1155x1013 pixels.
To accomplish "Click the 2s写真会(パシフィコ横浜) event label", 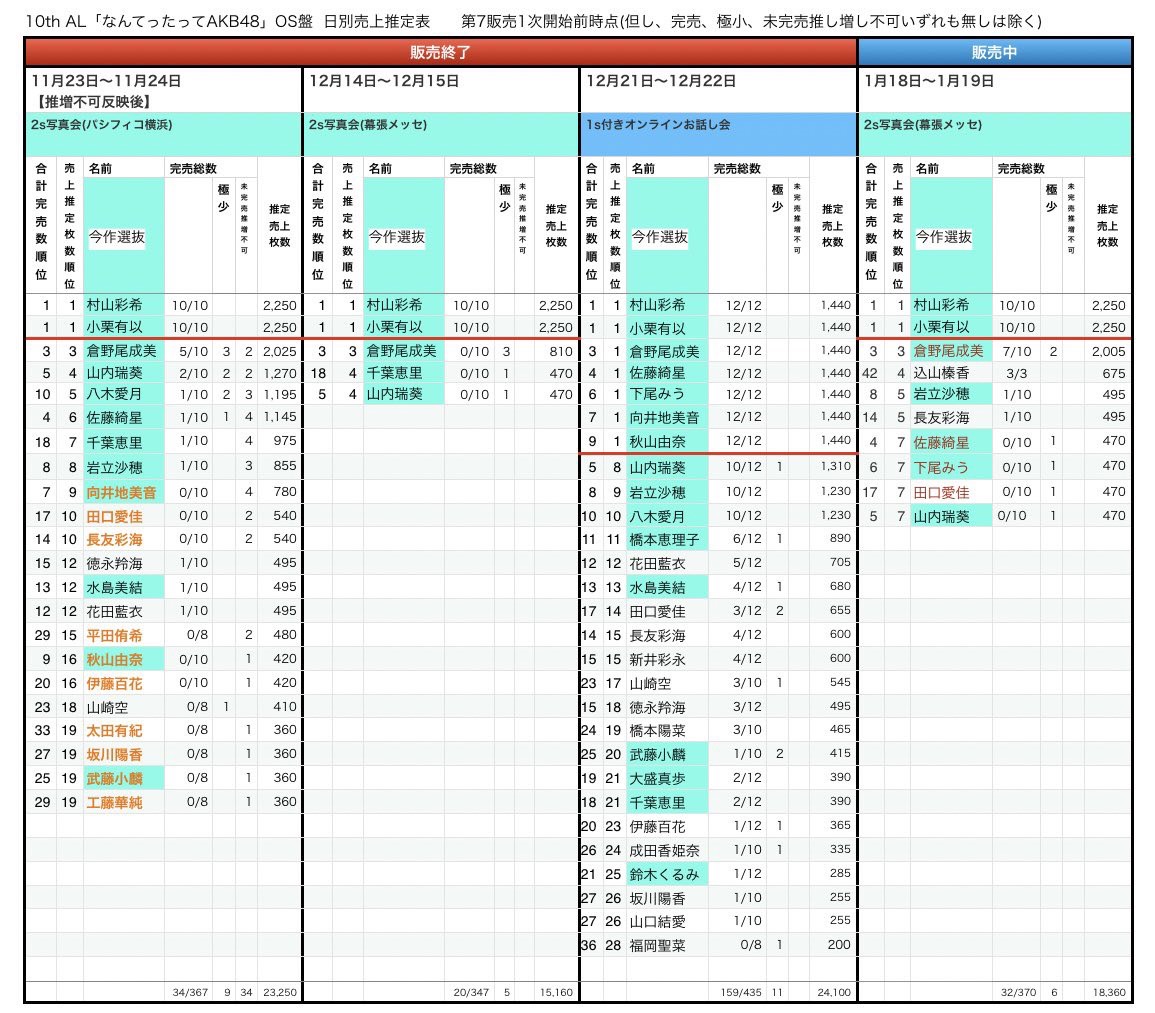I will click(x=102, y=125).
